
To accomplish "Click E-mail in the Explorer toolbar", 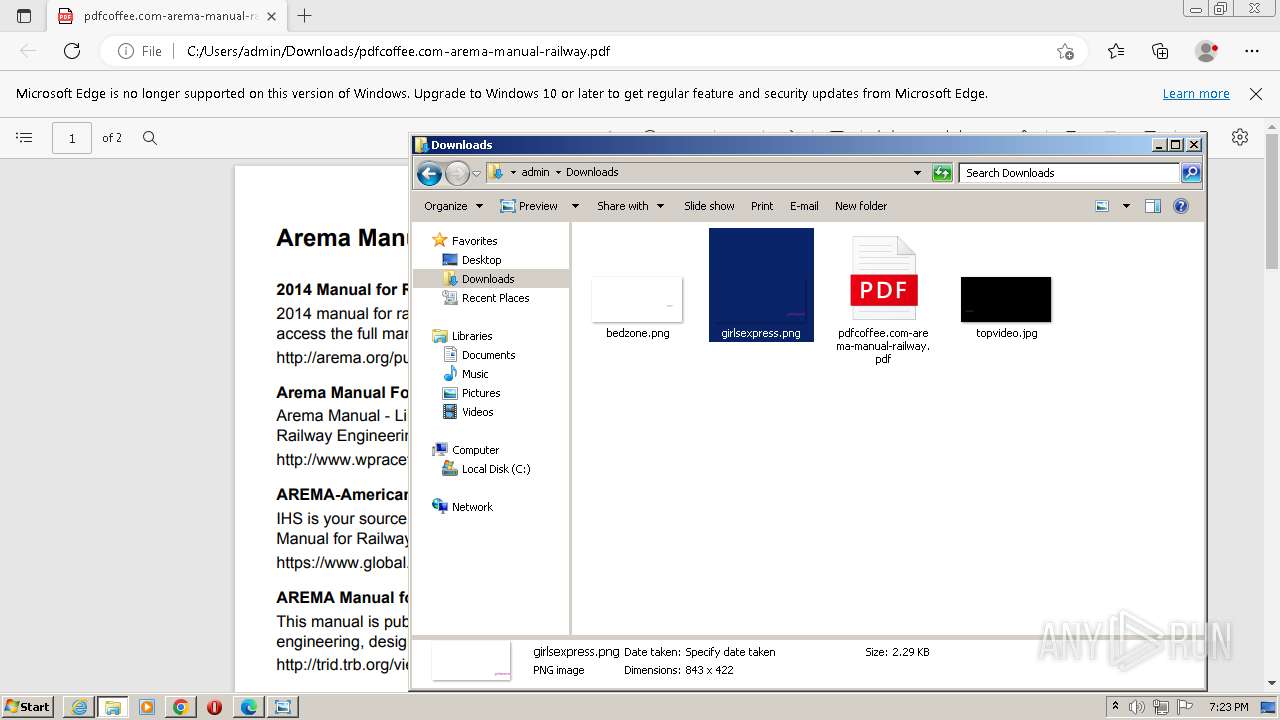I will (x=804, y=206).
